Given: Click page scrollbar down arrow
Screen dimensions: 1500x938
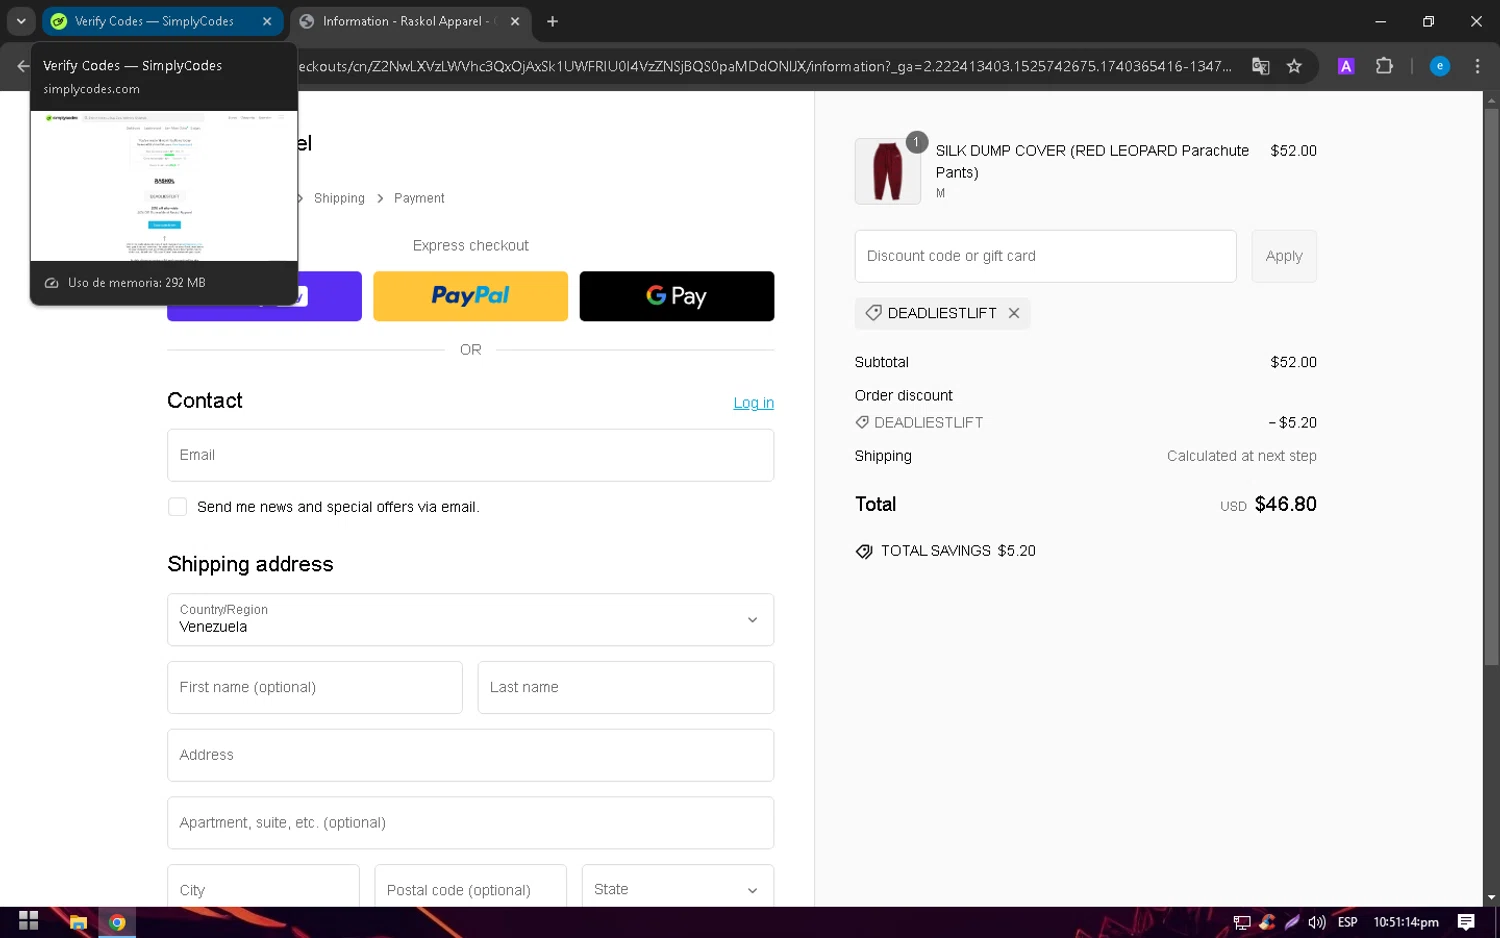Looking at the screenshot, I should (x=1491, y=898).
